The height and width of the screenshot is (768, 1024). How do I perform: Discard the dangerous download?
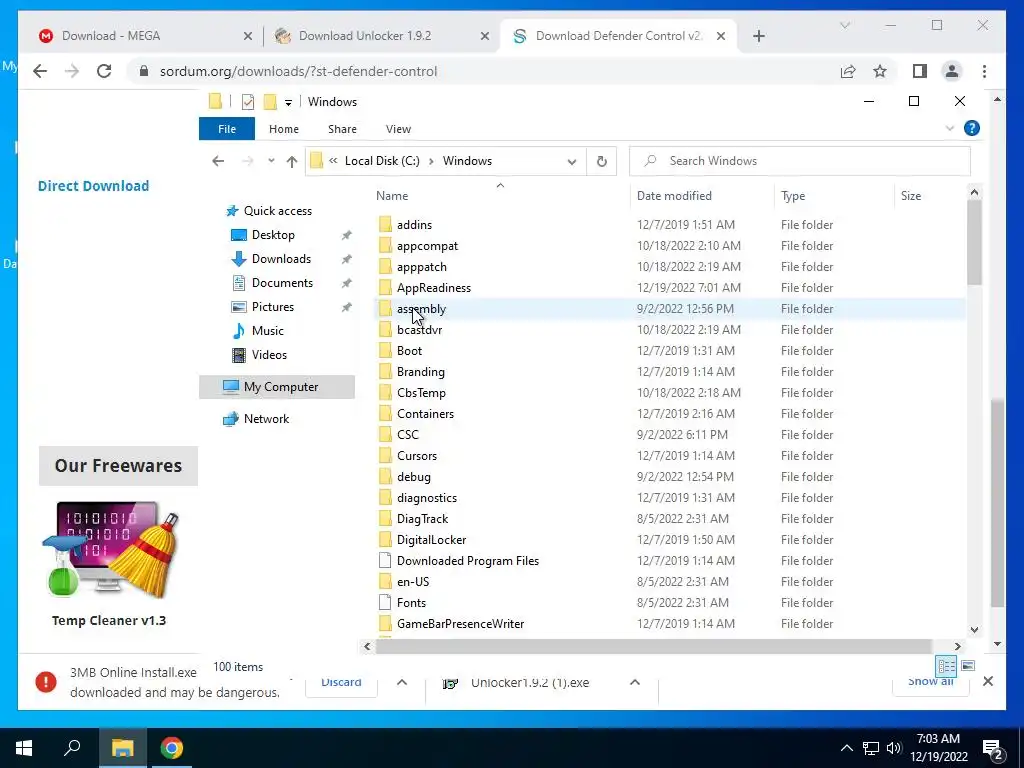[341, 682]
